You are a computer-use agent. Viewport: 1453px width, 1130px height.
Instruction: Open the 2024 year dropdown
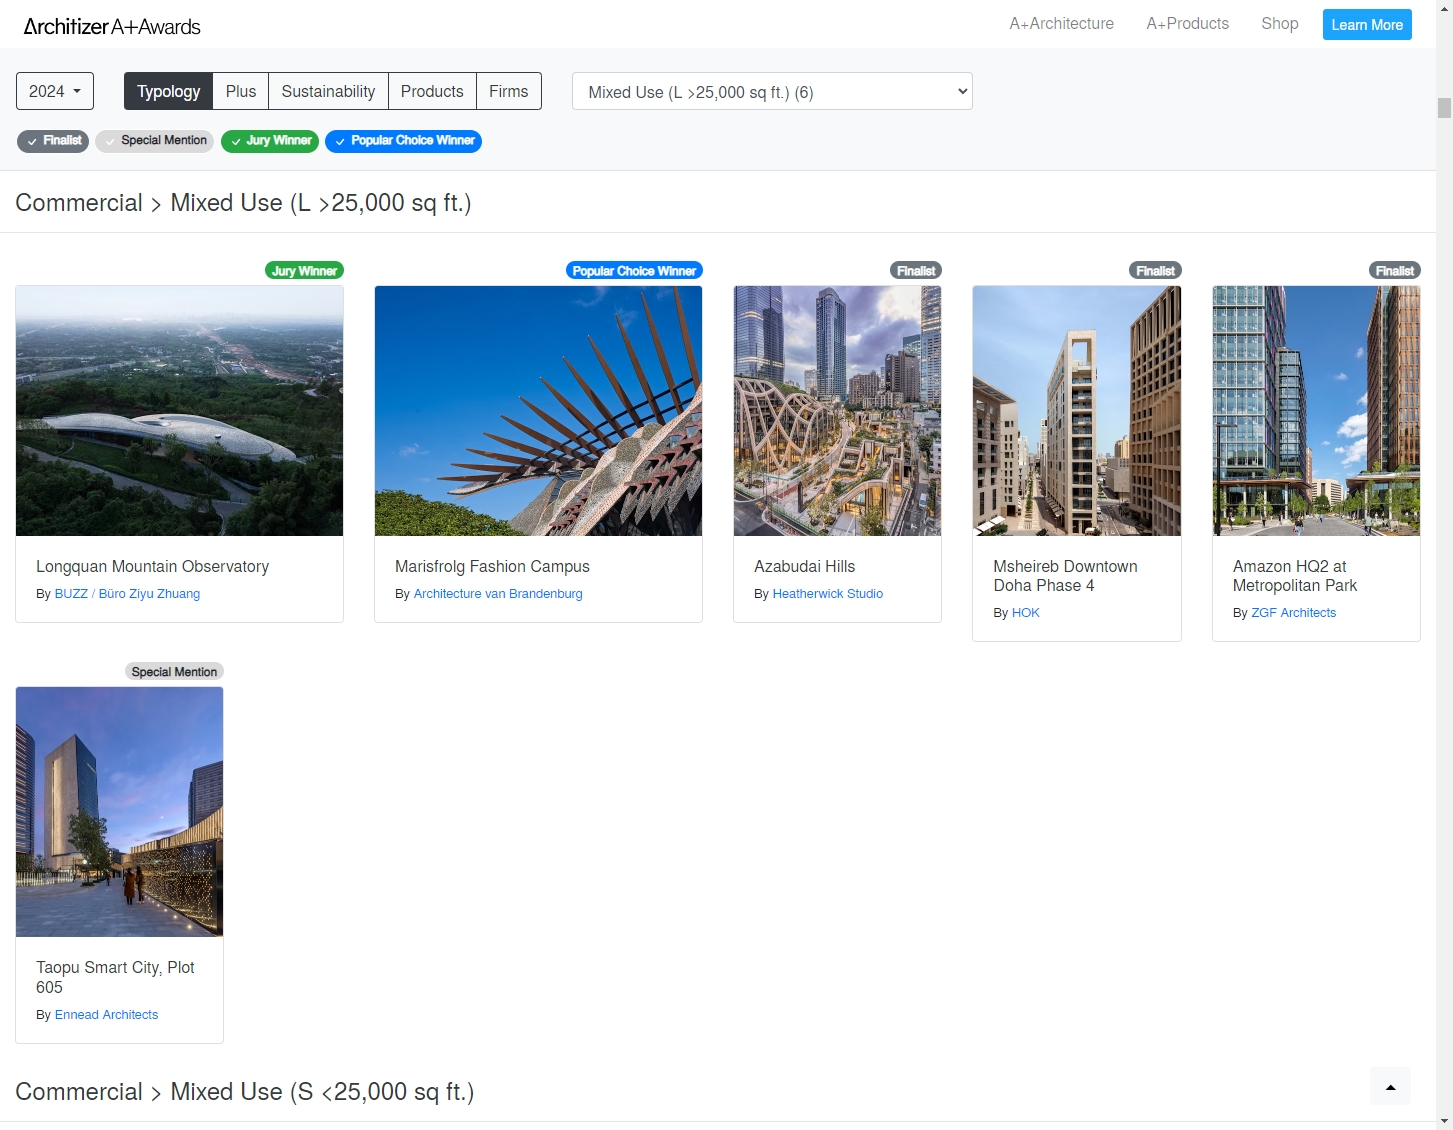55,91
